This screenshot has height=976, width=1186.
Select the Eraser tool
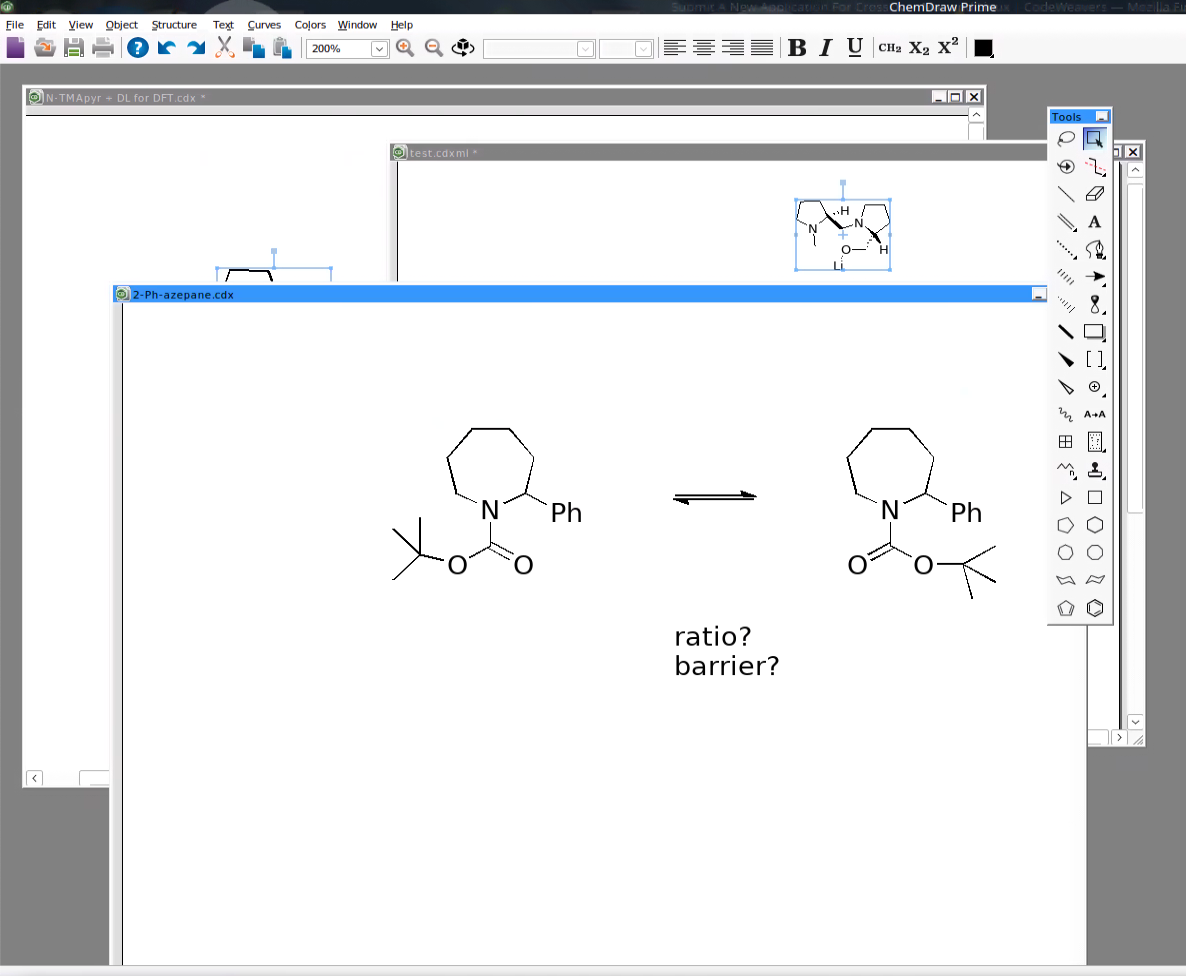click(x=1095, y=193)
